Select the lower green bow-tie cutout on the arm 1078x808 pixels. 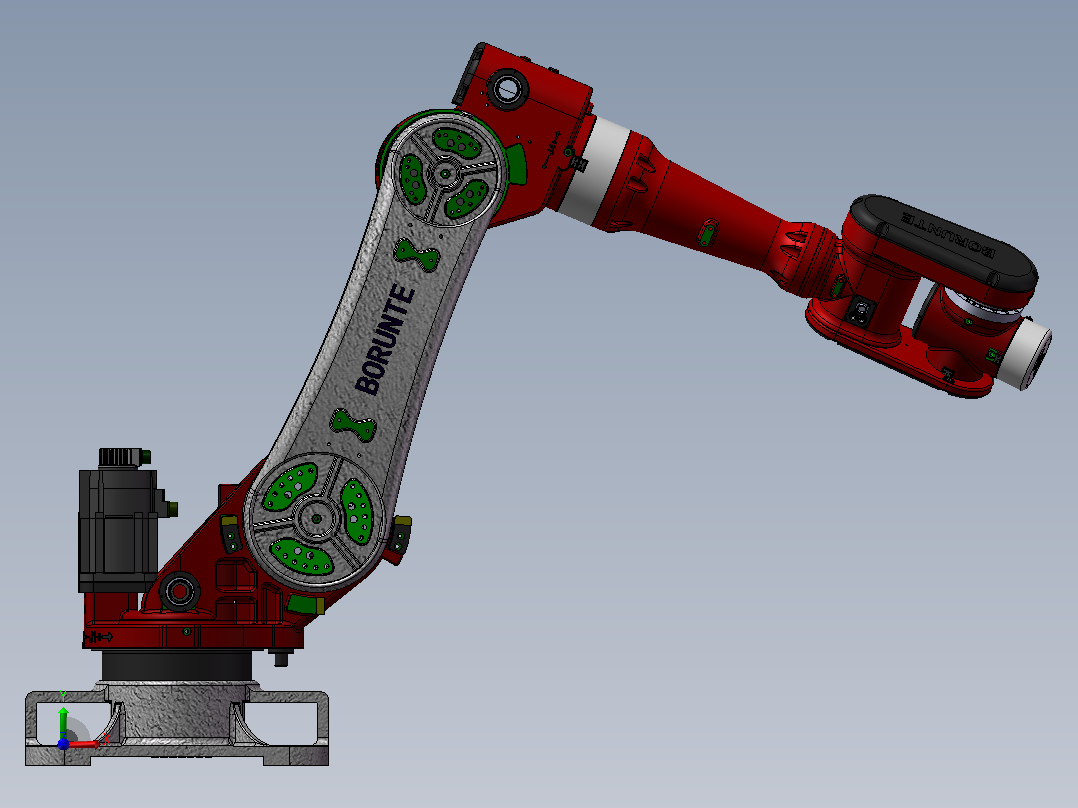pos(354,424)
